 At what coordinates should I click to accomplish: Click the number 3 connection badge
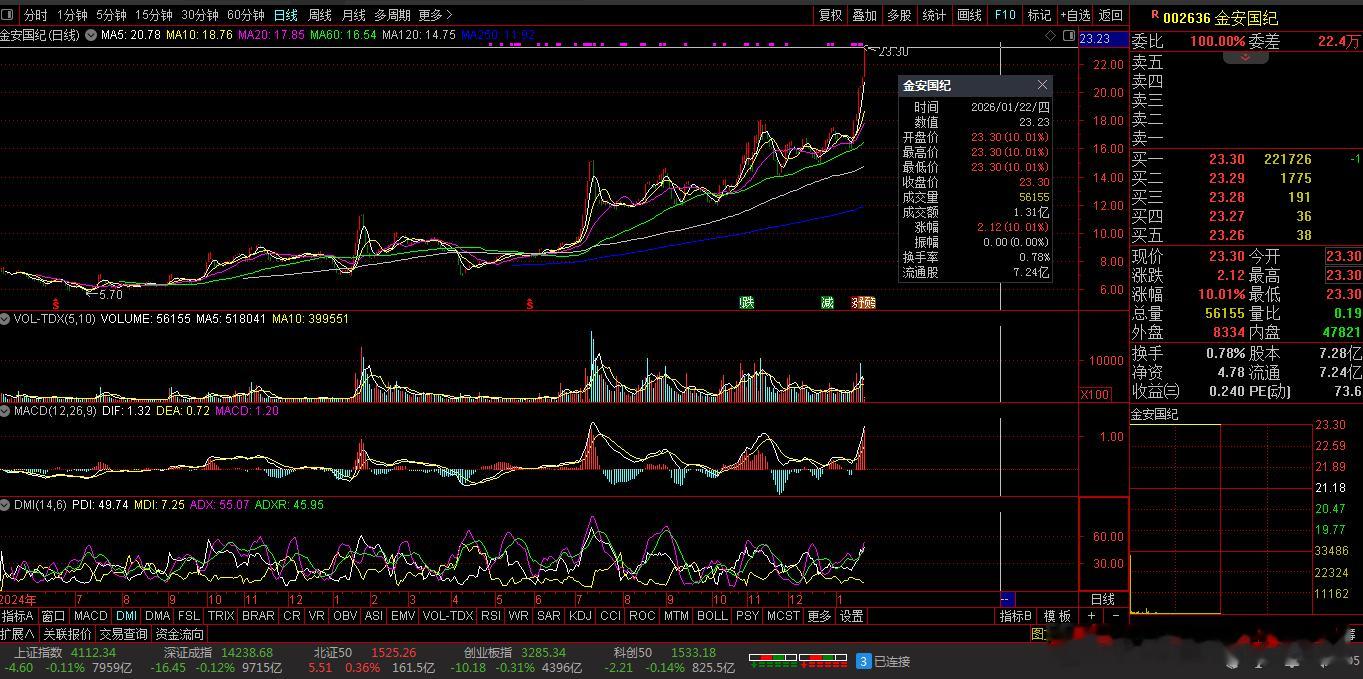point(863,661)
